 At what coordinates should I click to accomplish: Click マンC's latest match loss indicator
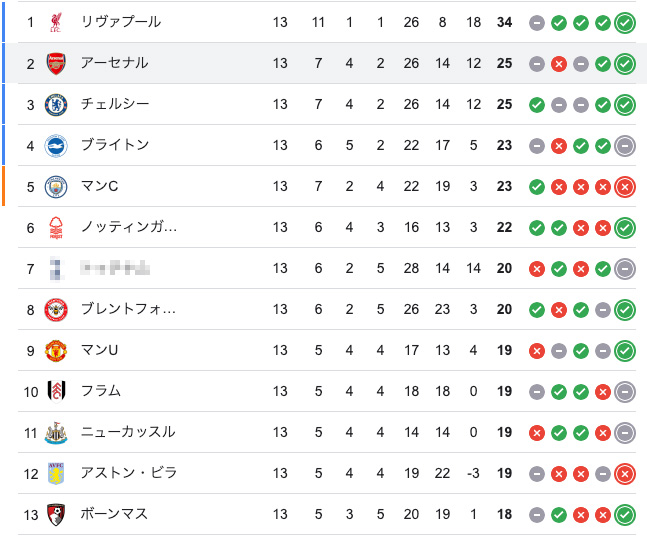click(x=625, y=187)
